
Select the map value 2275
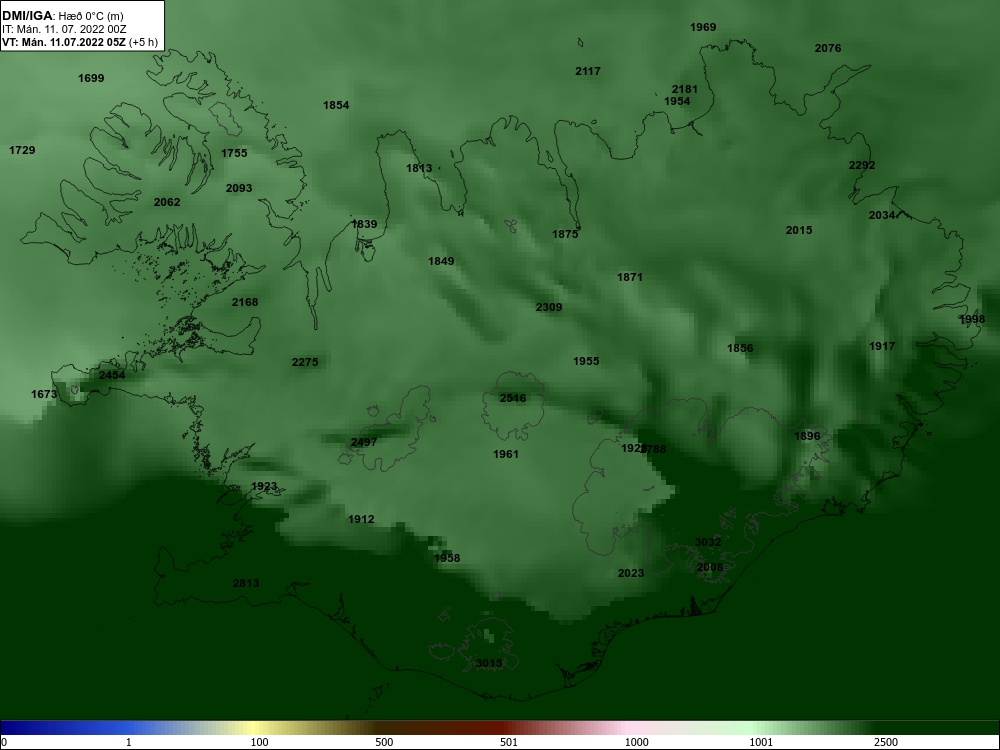point(305,362)
